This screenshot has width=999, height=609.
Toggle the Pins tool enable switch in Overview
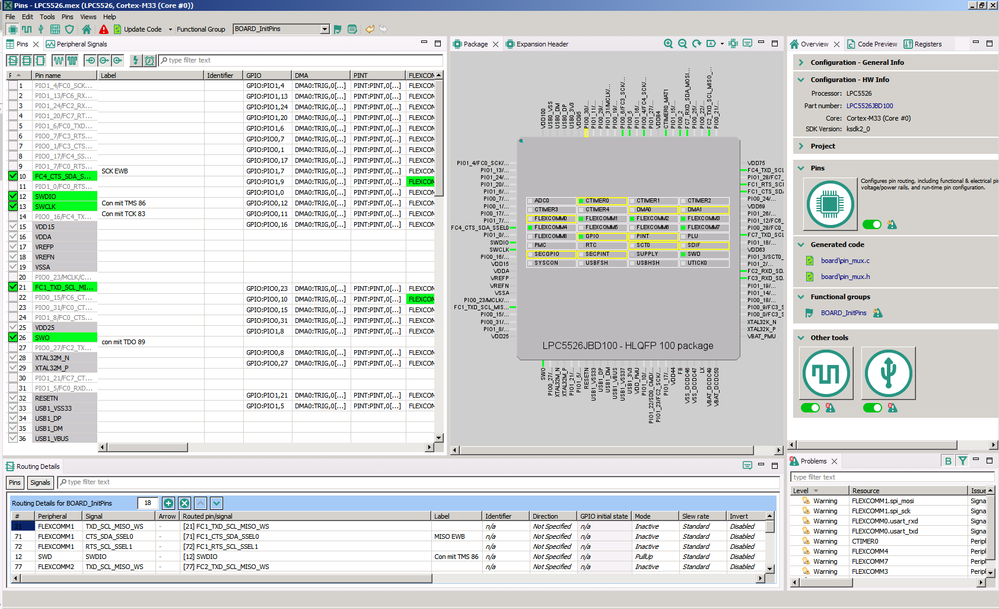coord(872,224)
